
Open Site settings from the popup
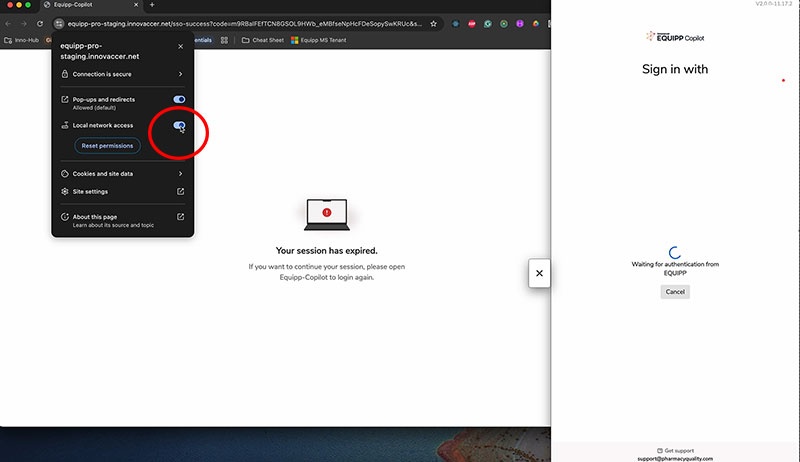coord(122,192)
